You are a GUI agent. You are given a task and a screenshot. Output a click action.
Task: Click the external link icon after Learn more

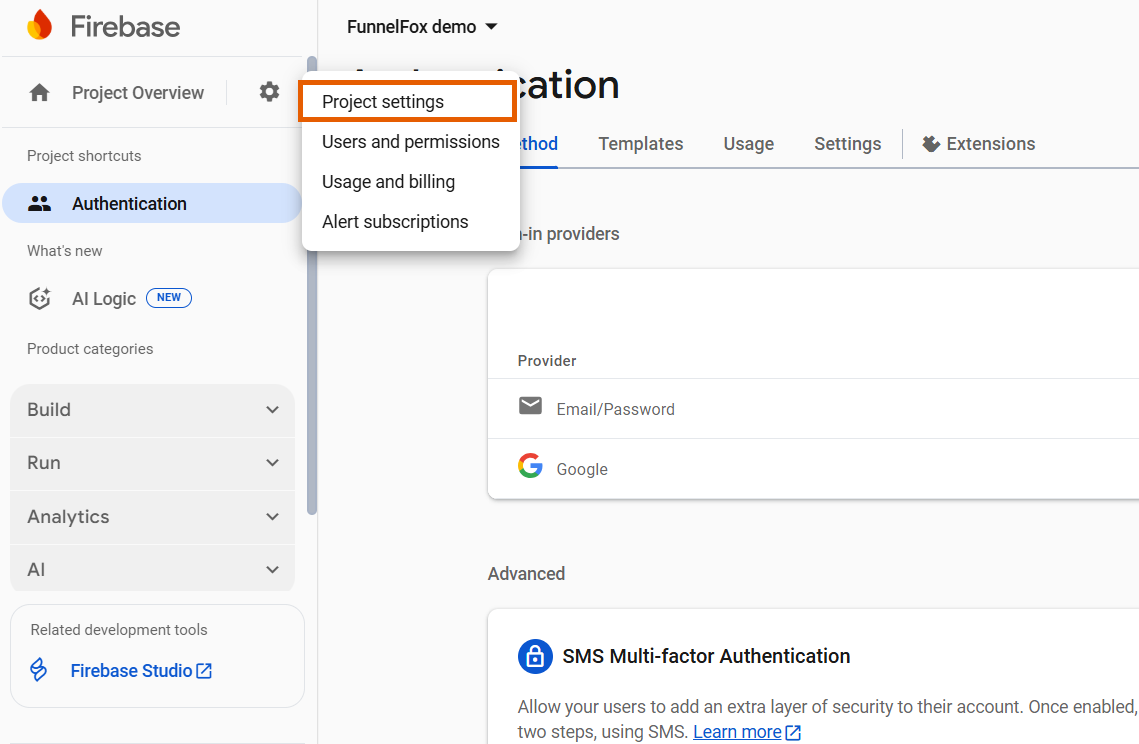[x=793, y=732]
